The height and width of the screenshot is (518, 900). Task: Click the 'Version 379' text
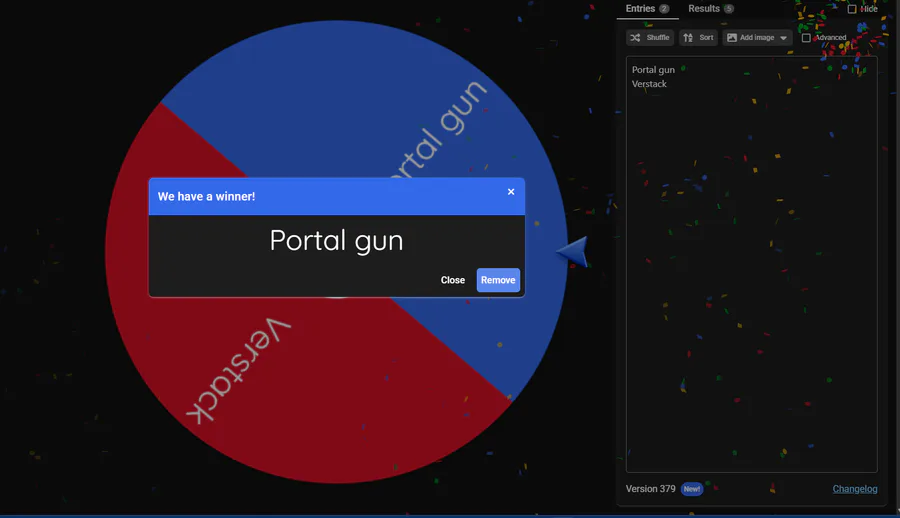tap(650, 489)
